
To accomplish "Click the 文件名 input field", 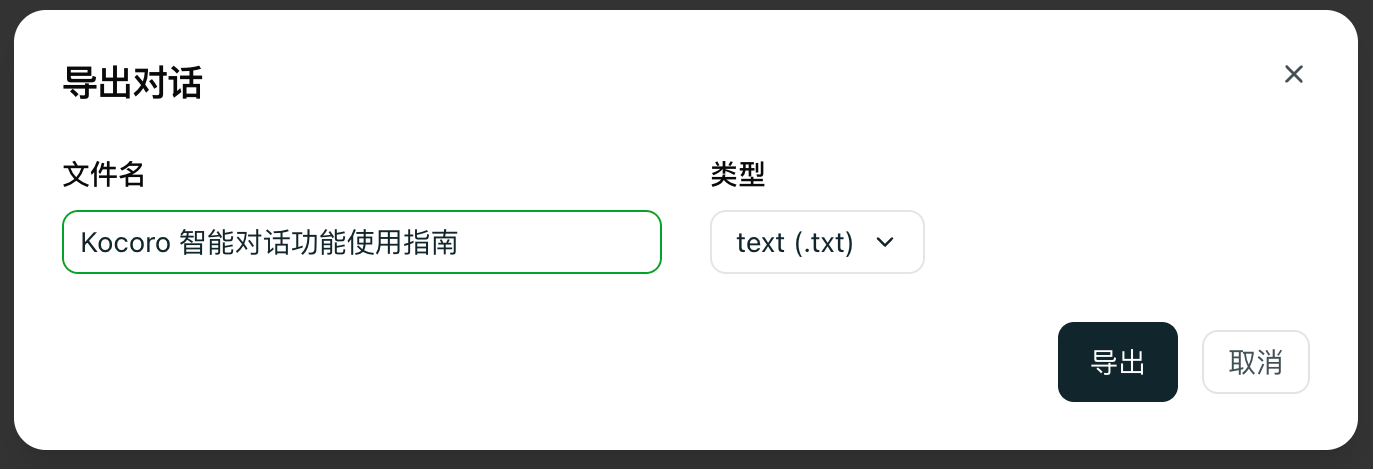I will 361,242.
